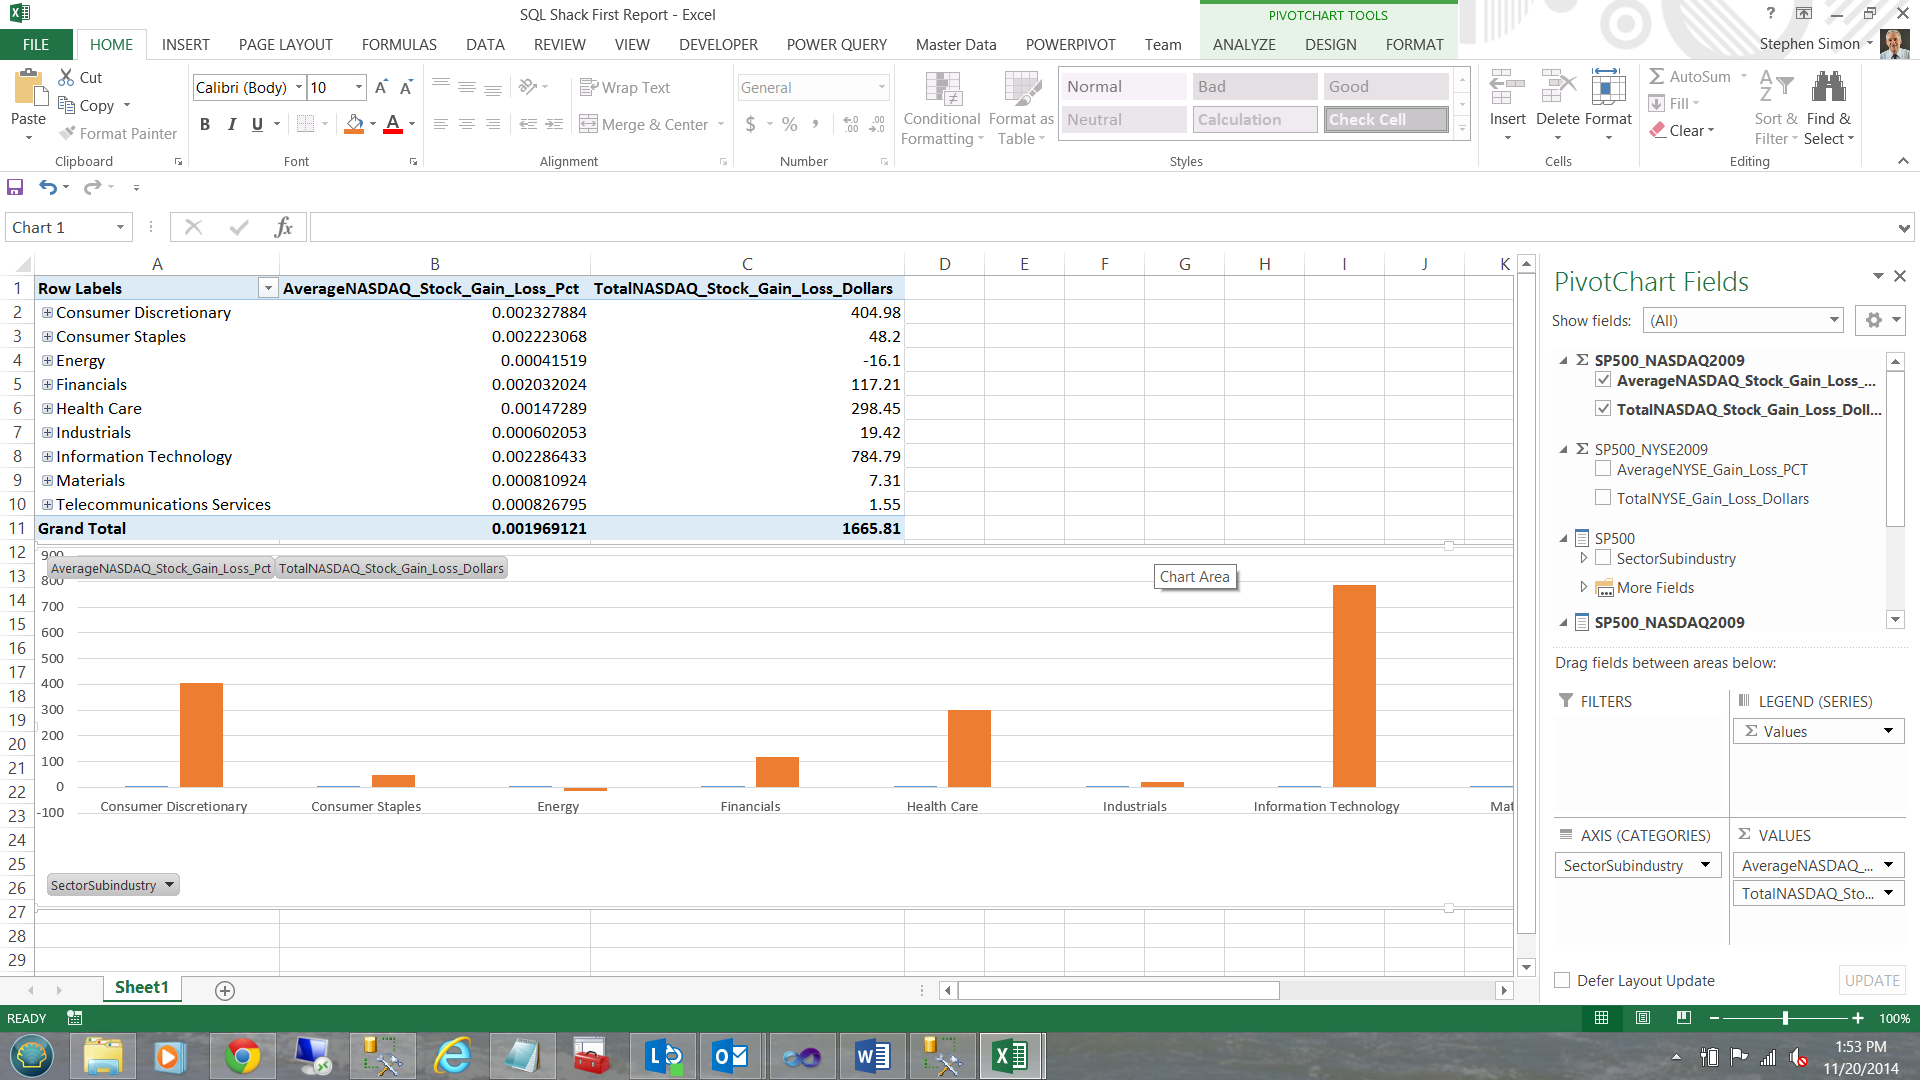
Task: Enable the AverageNYSE_Gain_Loss_PCT field checkbox
Action: tap(1603, 469)
